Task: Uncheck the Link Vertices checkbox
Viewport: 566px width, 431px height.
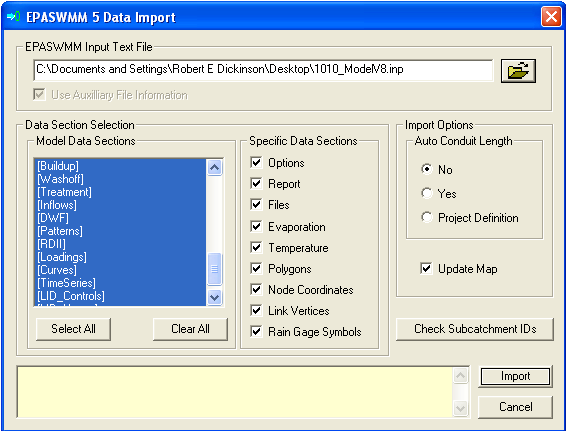Action: (x=256, y=310)
